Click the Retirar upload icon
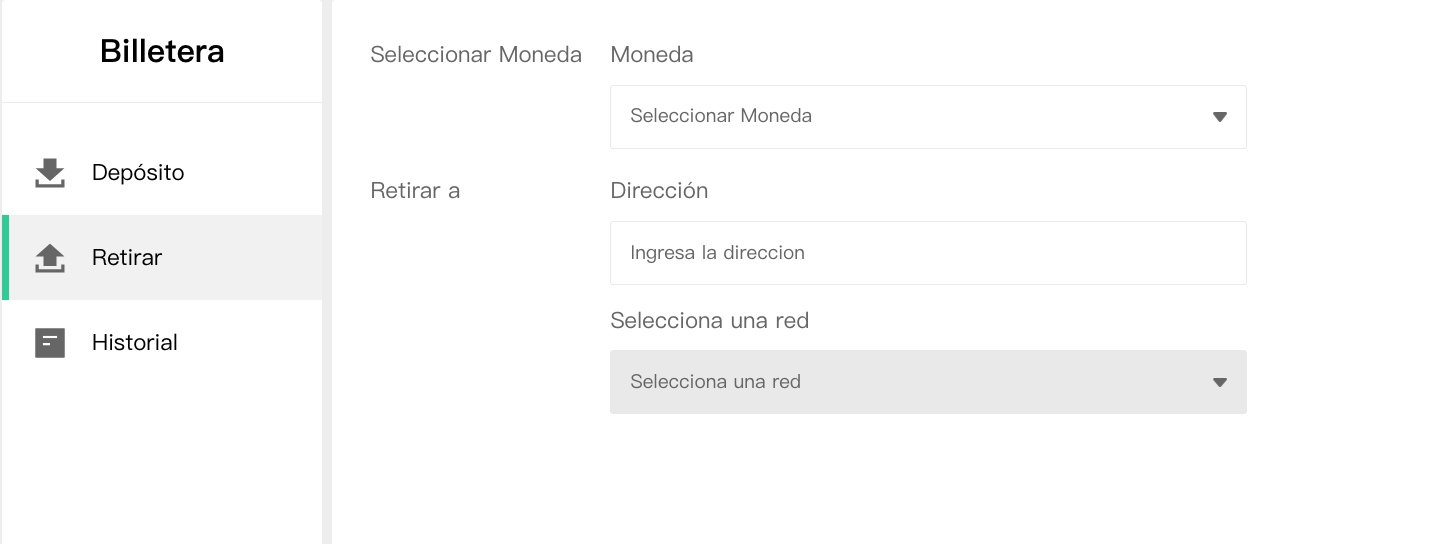Image resolution: width=1450 pixels, height=544 pixels. 50,258
